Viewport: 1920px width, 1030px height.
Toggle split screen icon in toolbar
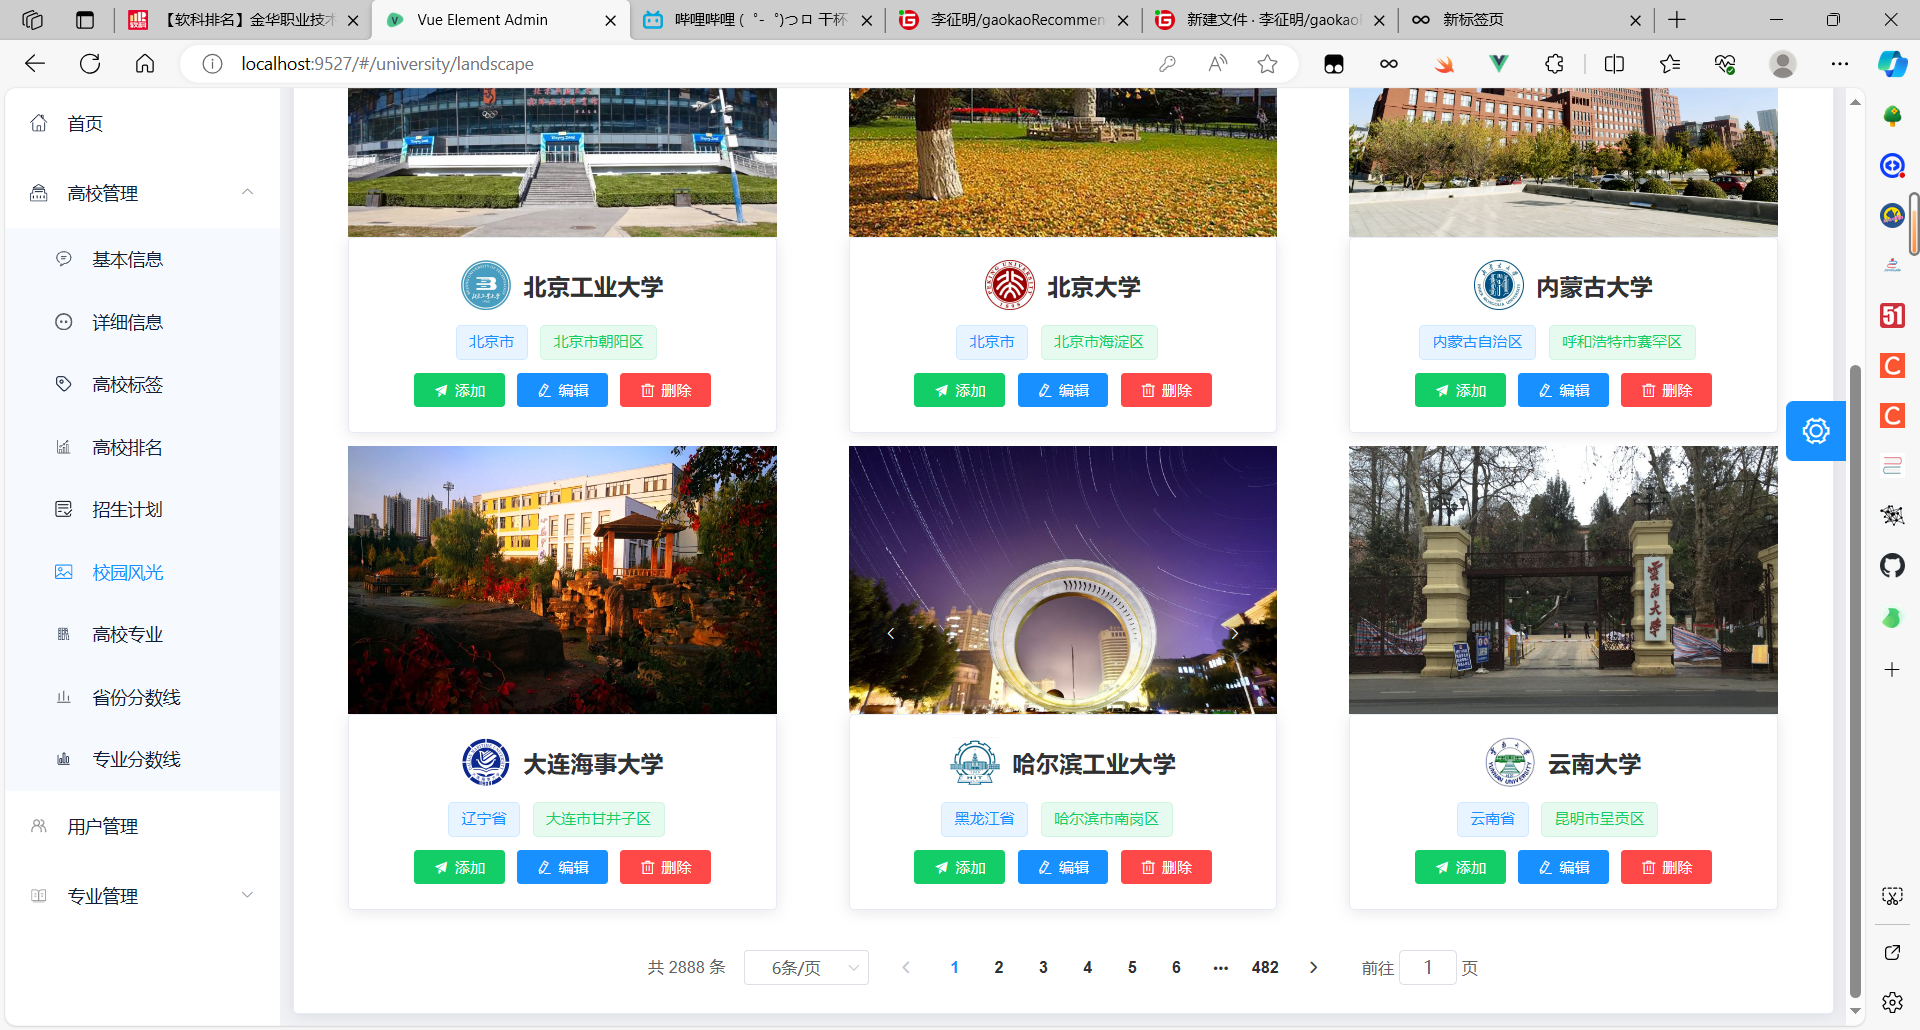click(x=1614, y=64)
